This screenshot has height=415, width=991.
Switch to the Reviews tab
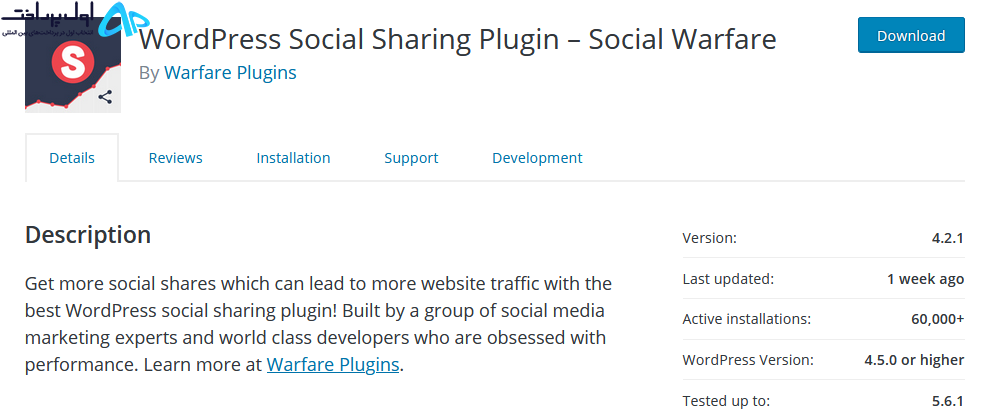tap(175, 158)
